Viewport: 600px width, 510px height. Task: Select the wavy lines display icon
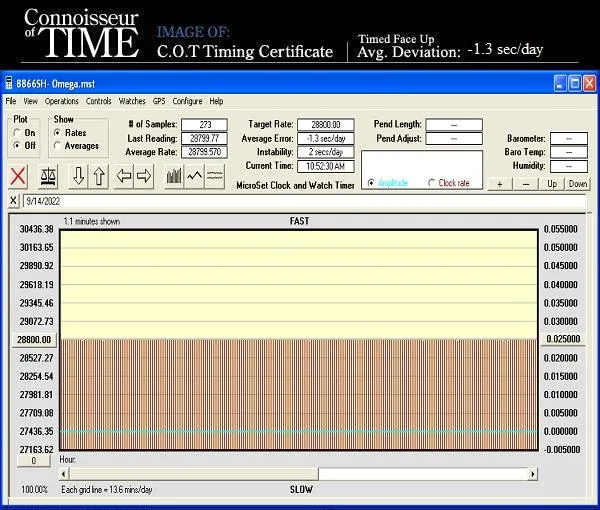[x=215, y=176]
